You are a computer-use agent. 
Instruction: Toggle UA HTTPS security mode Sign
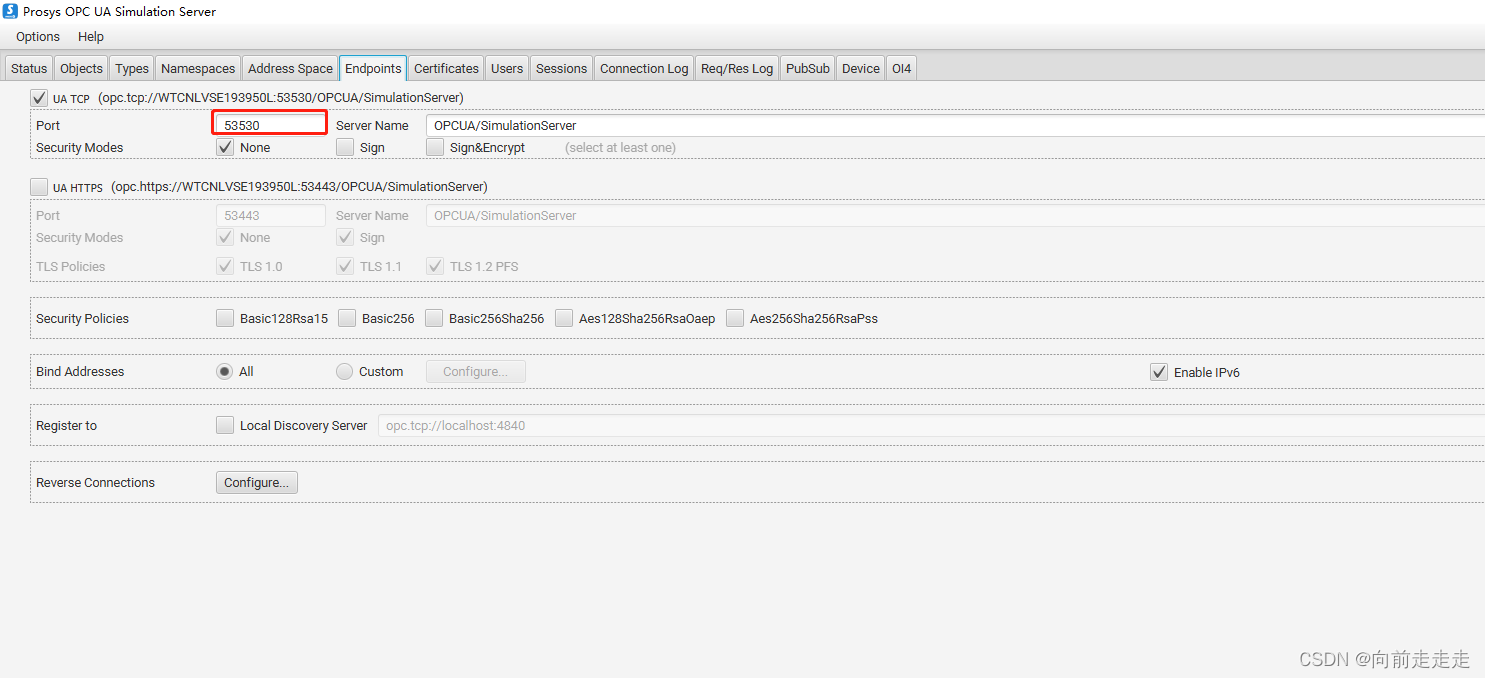[x=345, y=238]
